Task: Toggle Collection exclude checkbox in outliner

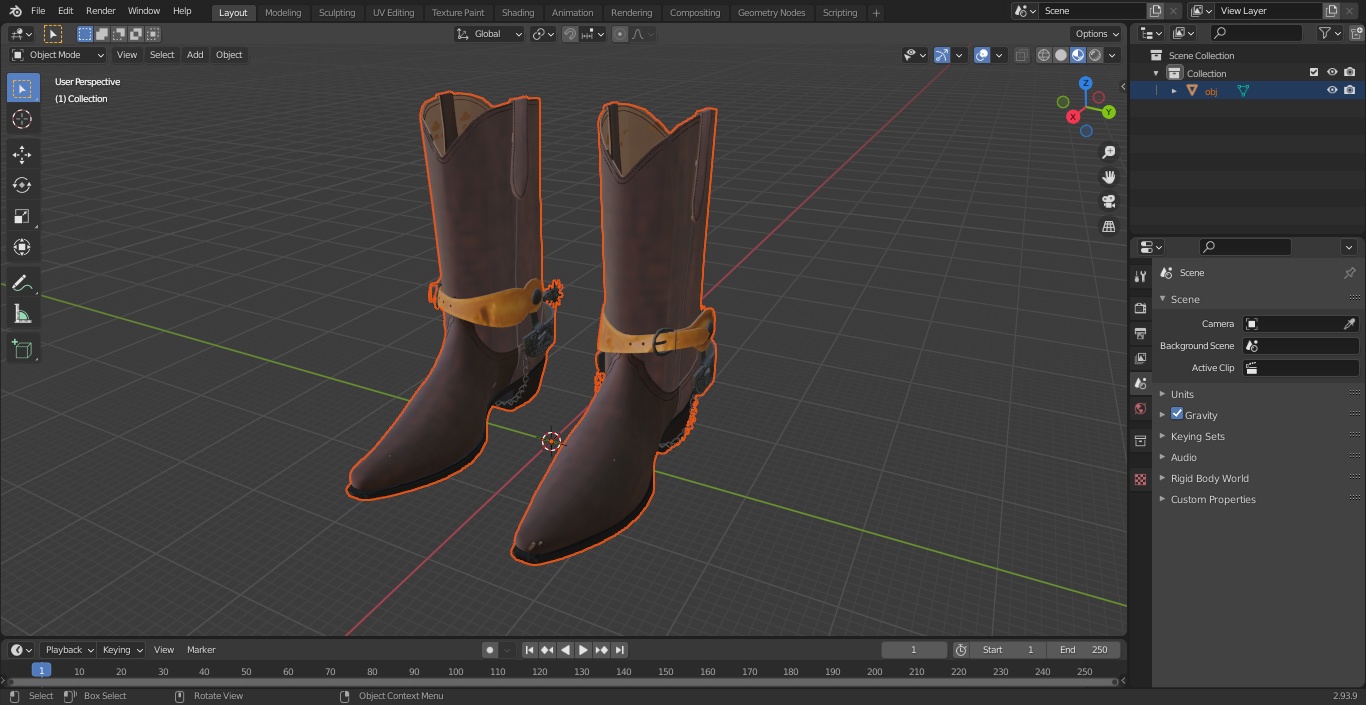Action: coord(1314,72)
